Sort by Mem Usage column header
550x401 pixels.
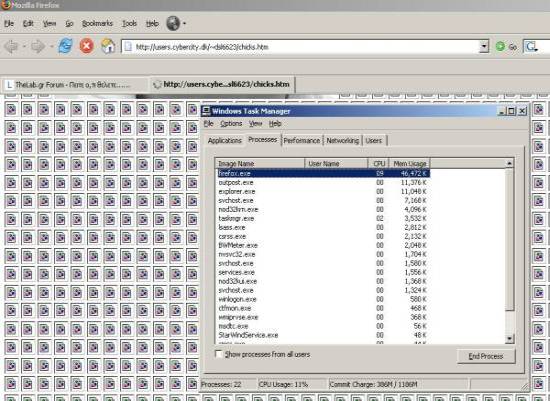410,163
